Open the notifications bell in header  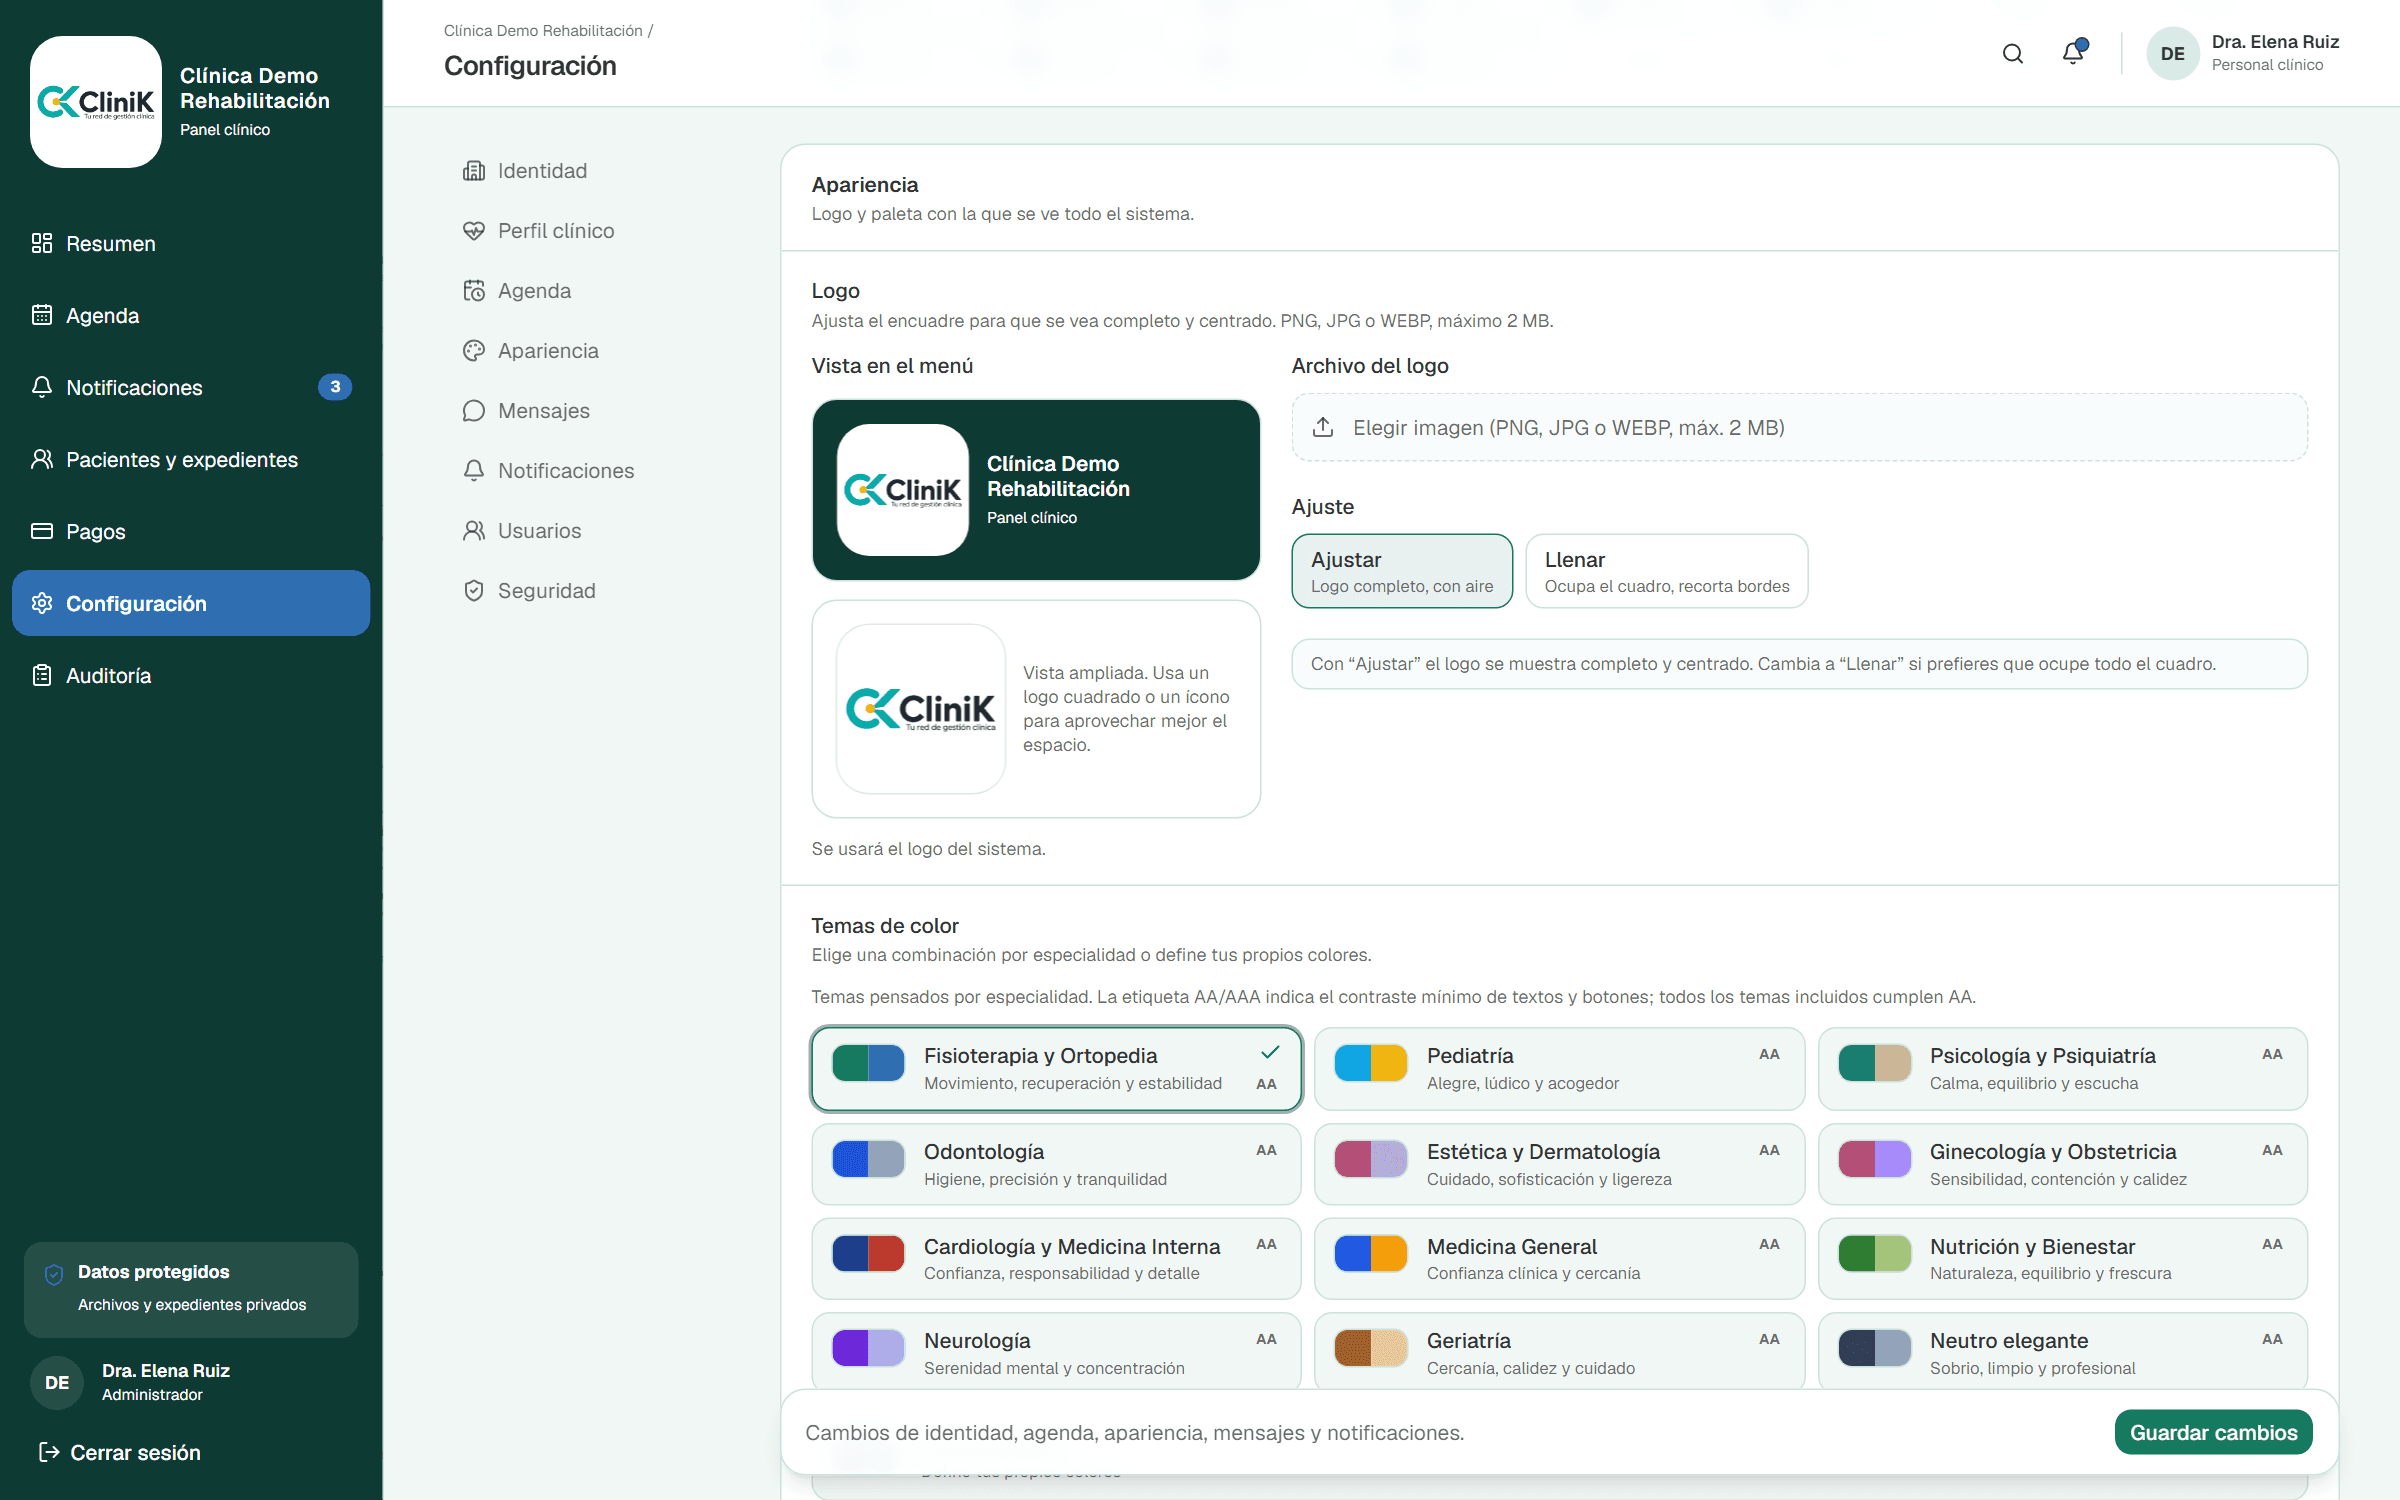[2073, 53]
